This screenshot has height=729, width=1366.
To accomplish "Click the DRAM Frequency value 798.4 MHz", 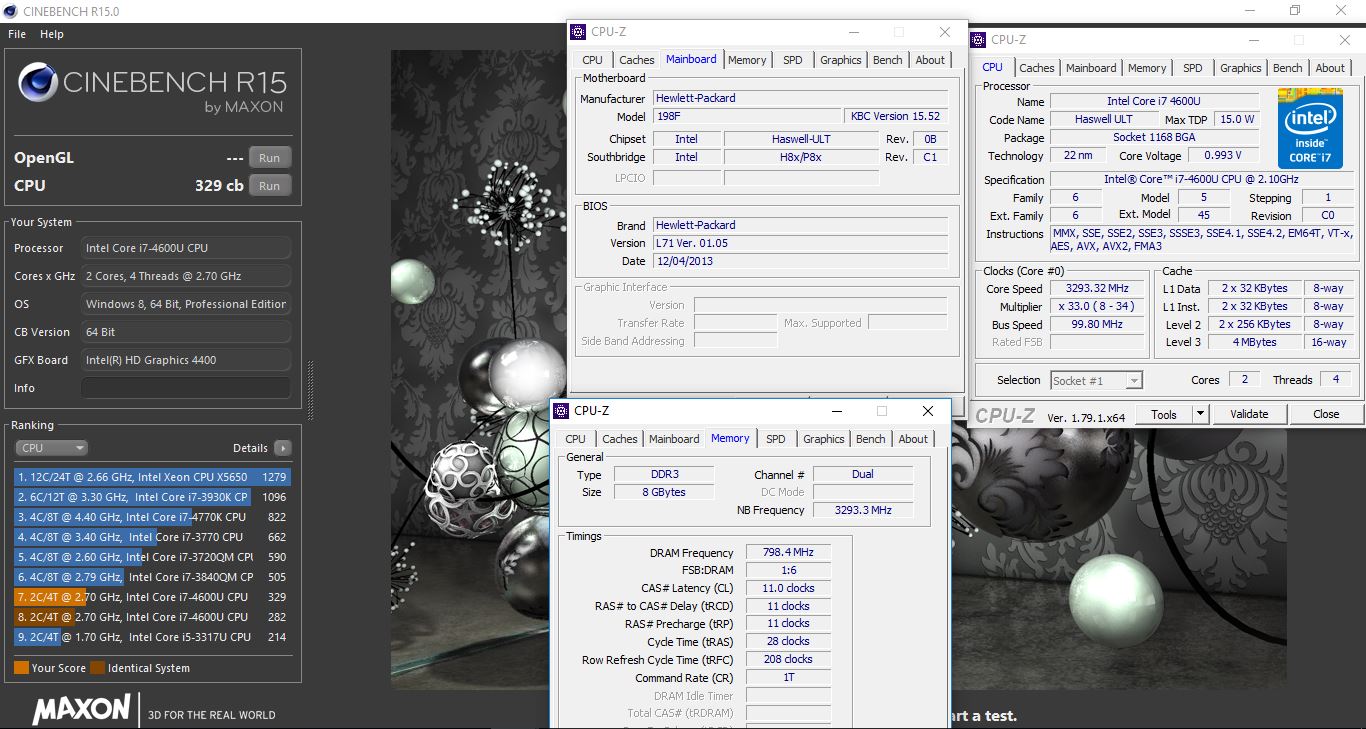I will click(x=788, y=552).
